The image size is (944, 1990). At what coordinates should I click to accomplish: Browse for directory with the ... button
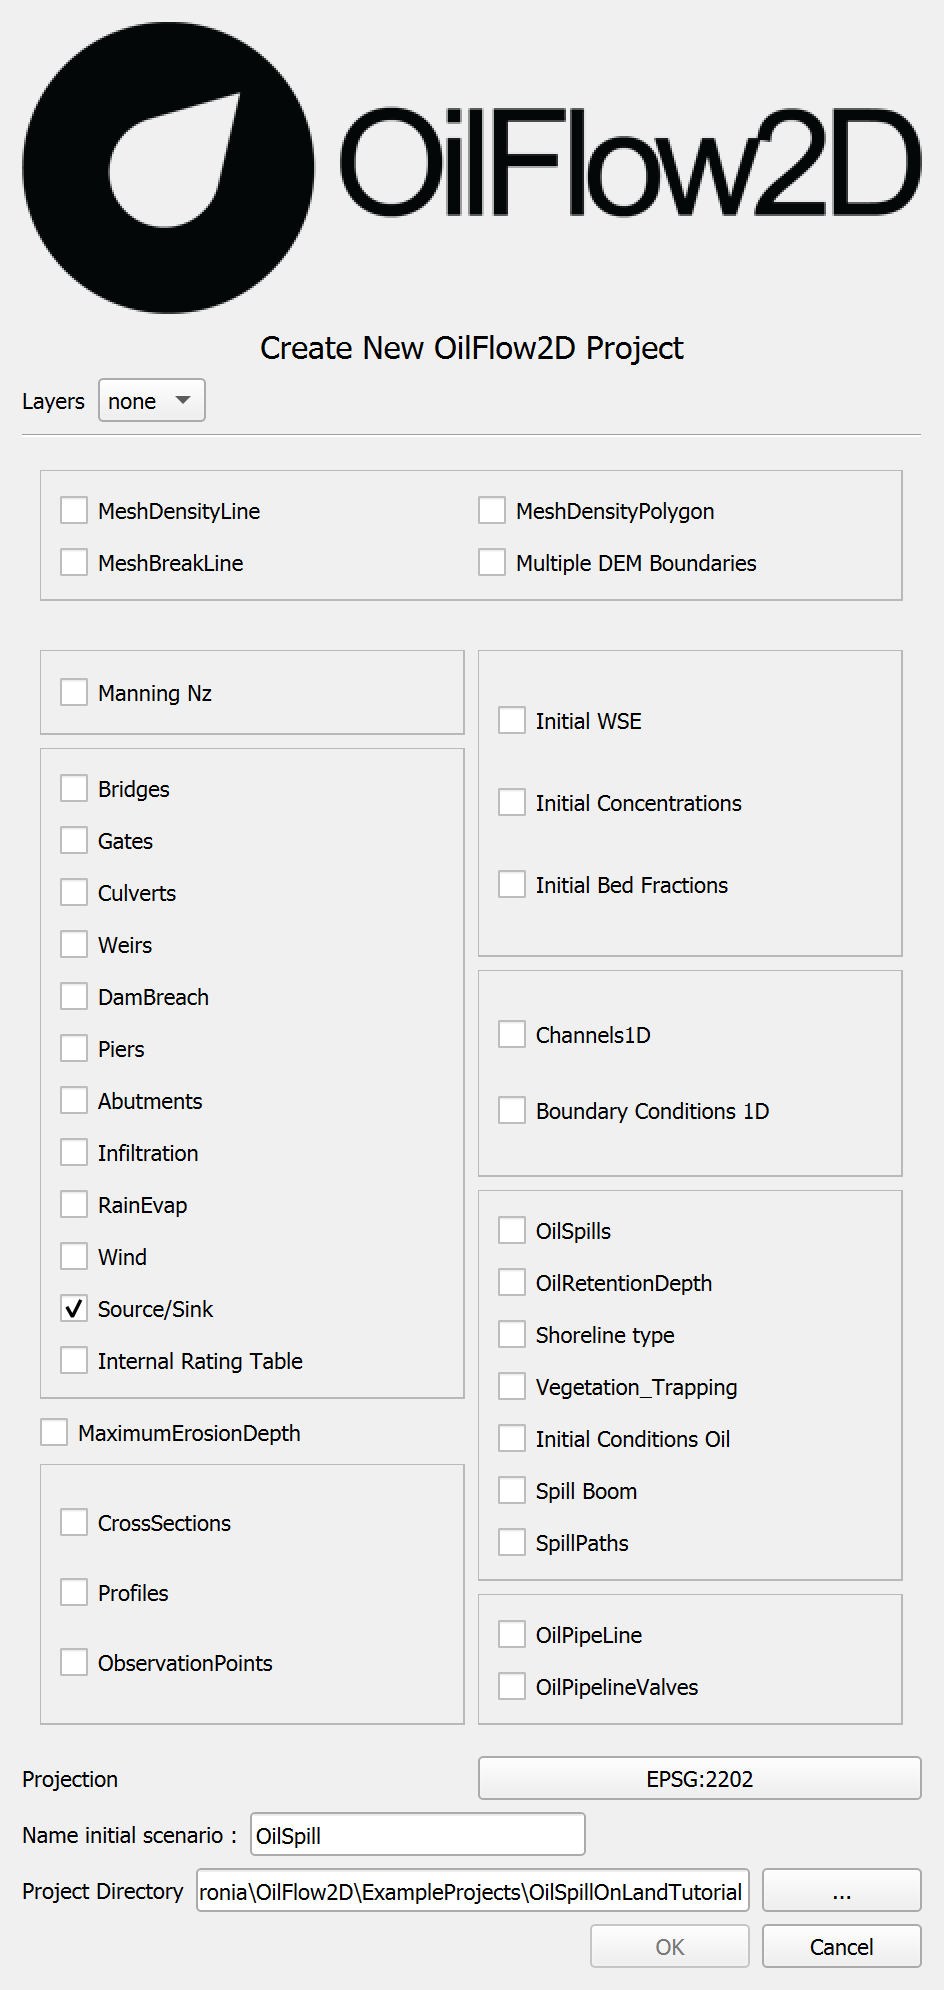[842, 1890]
